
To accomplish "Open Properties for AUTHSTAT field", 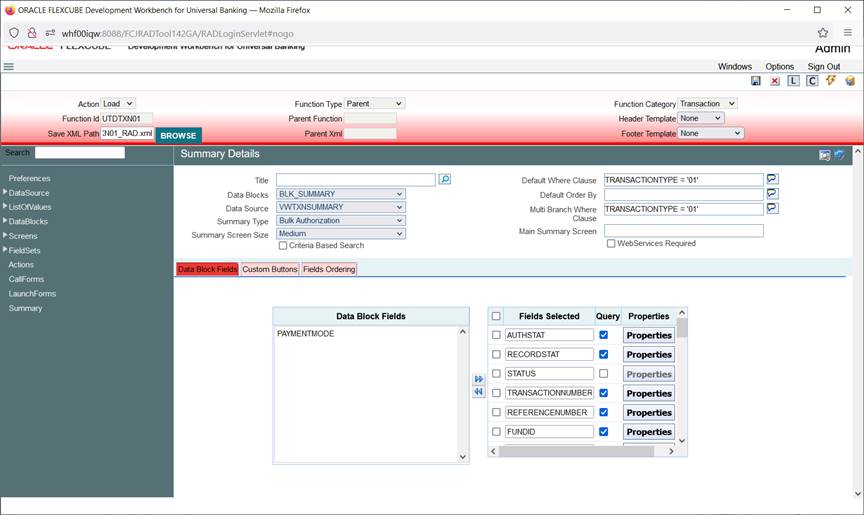I will pos(649,335).
